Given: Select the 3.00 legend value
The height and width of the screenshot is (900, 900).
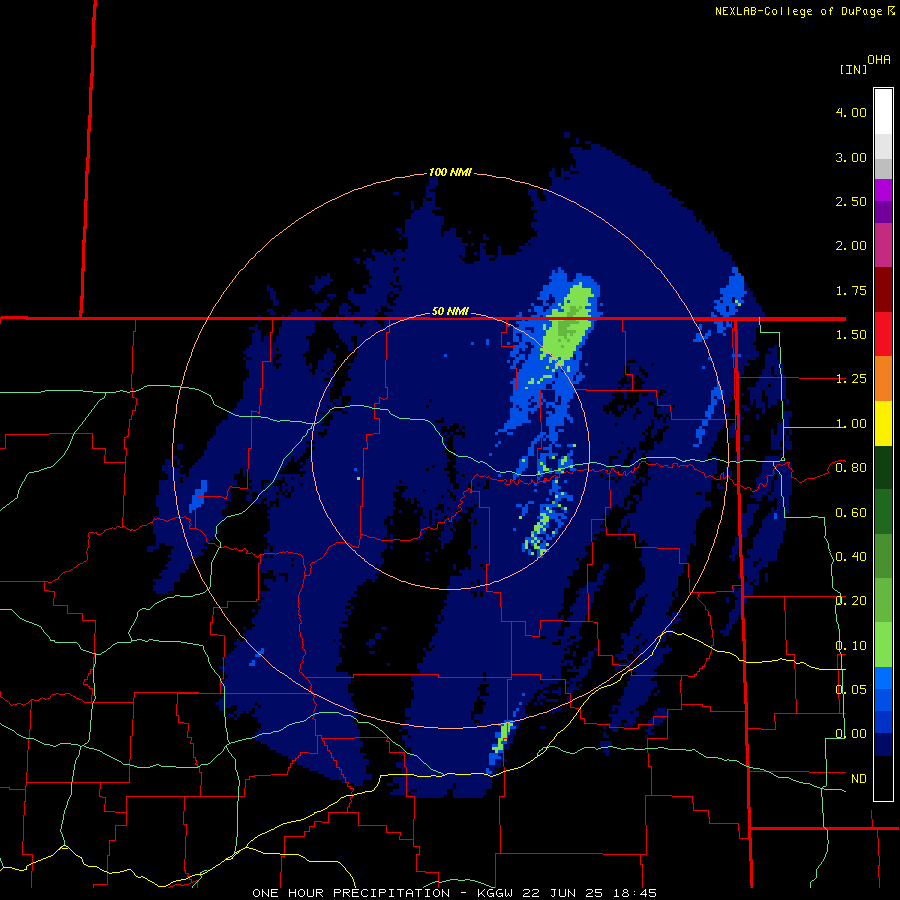Looking at the screenshot, I should click(851, 157).
